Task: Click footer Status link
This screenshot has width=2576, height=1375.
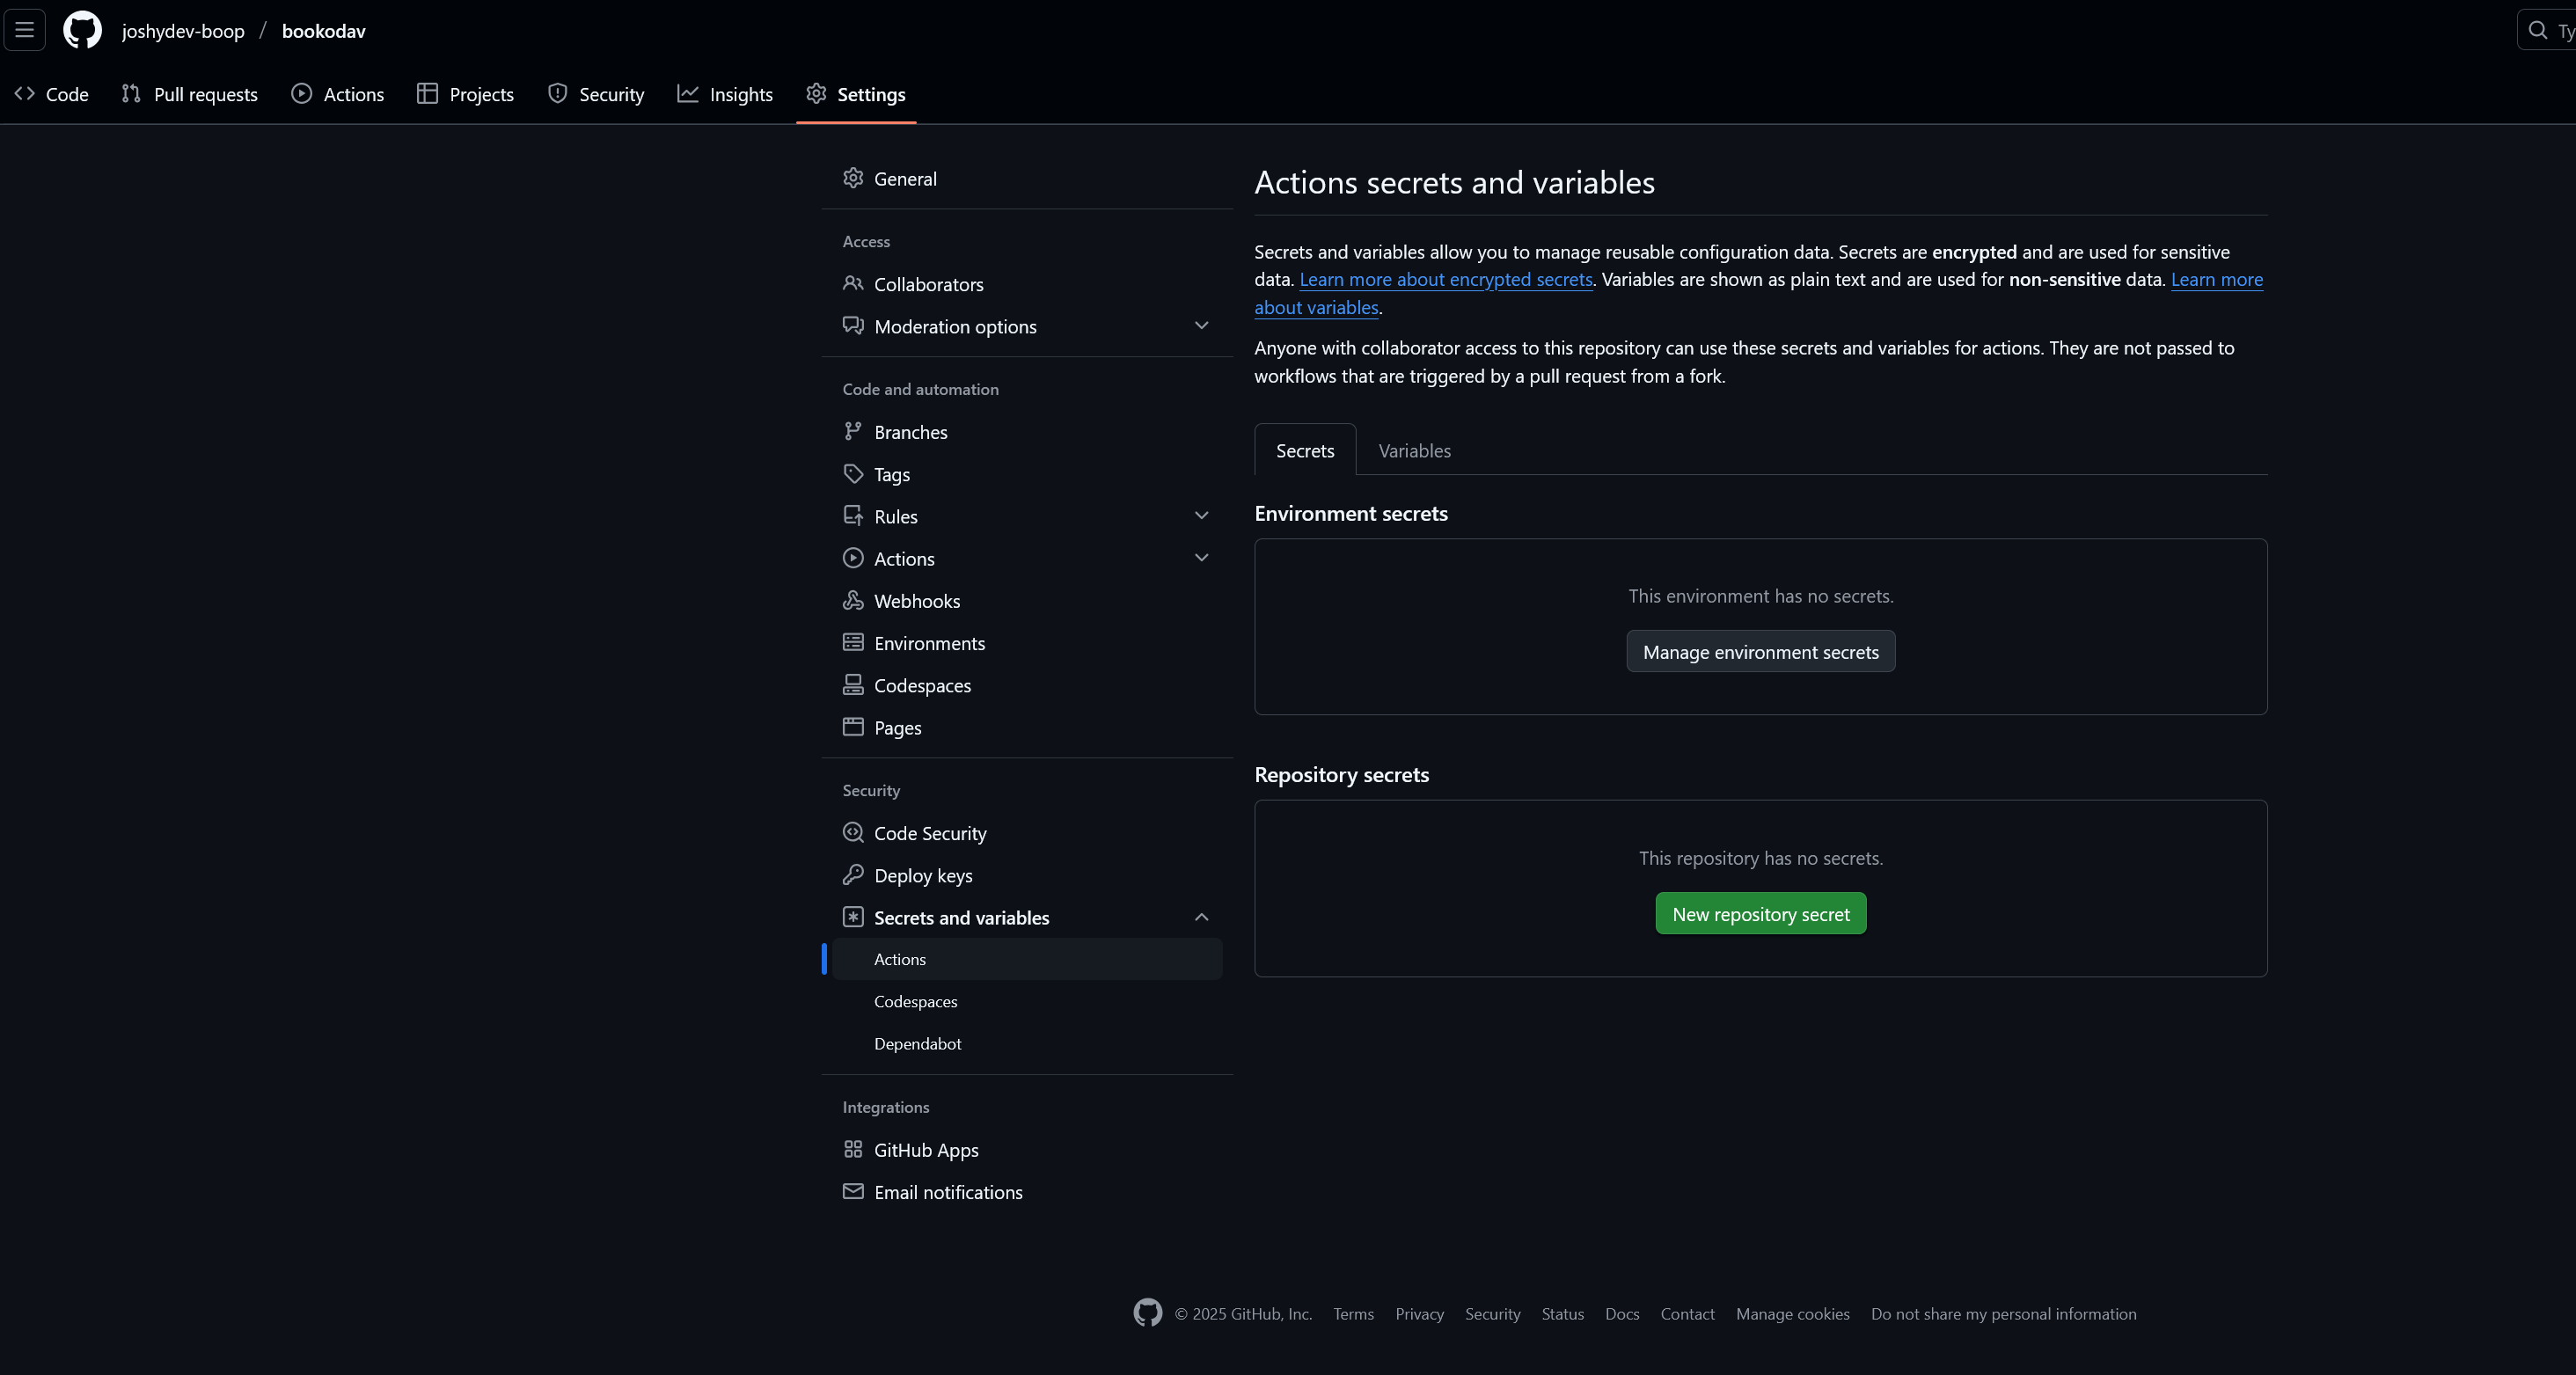Action: [1562, 1314]
